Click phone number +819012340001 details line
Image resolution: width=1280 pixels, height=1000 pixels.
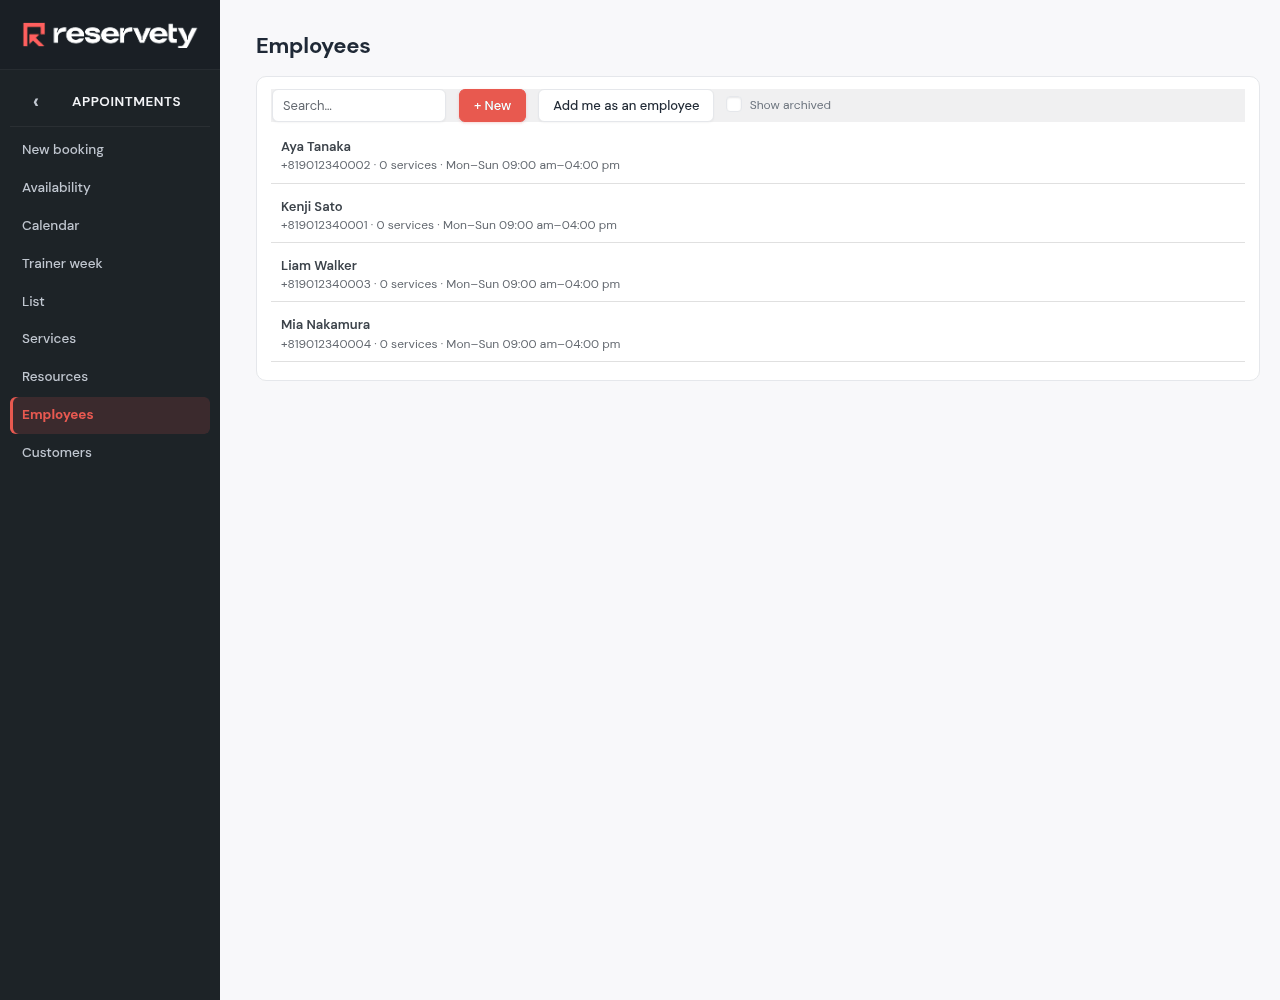tap(449, 226)
